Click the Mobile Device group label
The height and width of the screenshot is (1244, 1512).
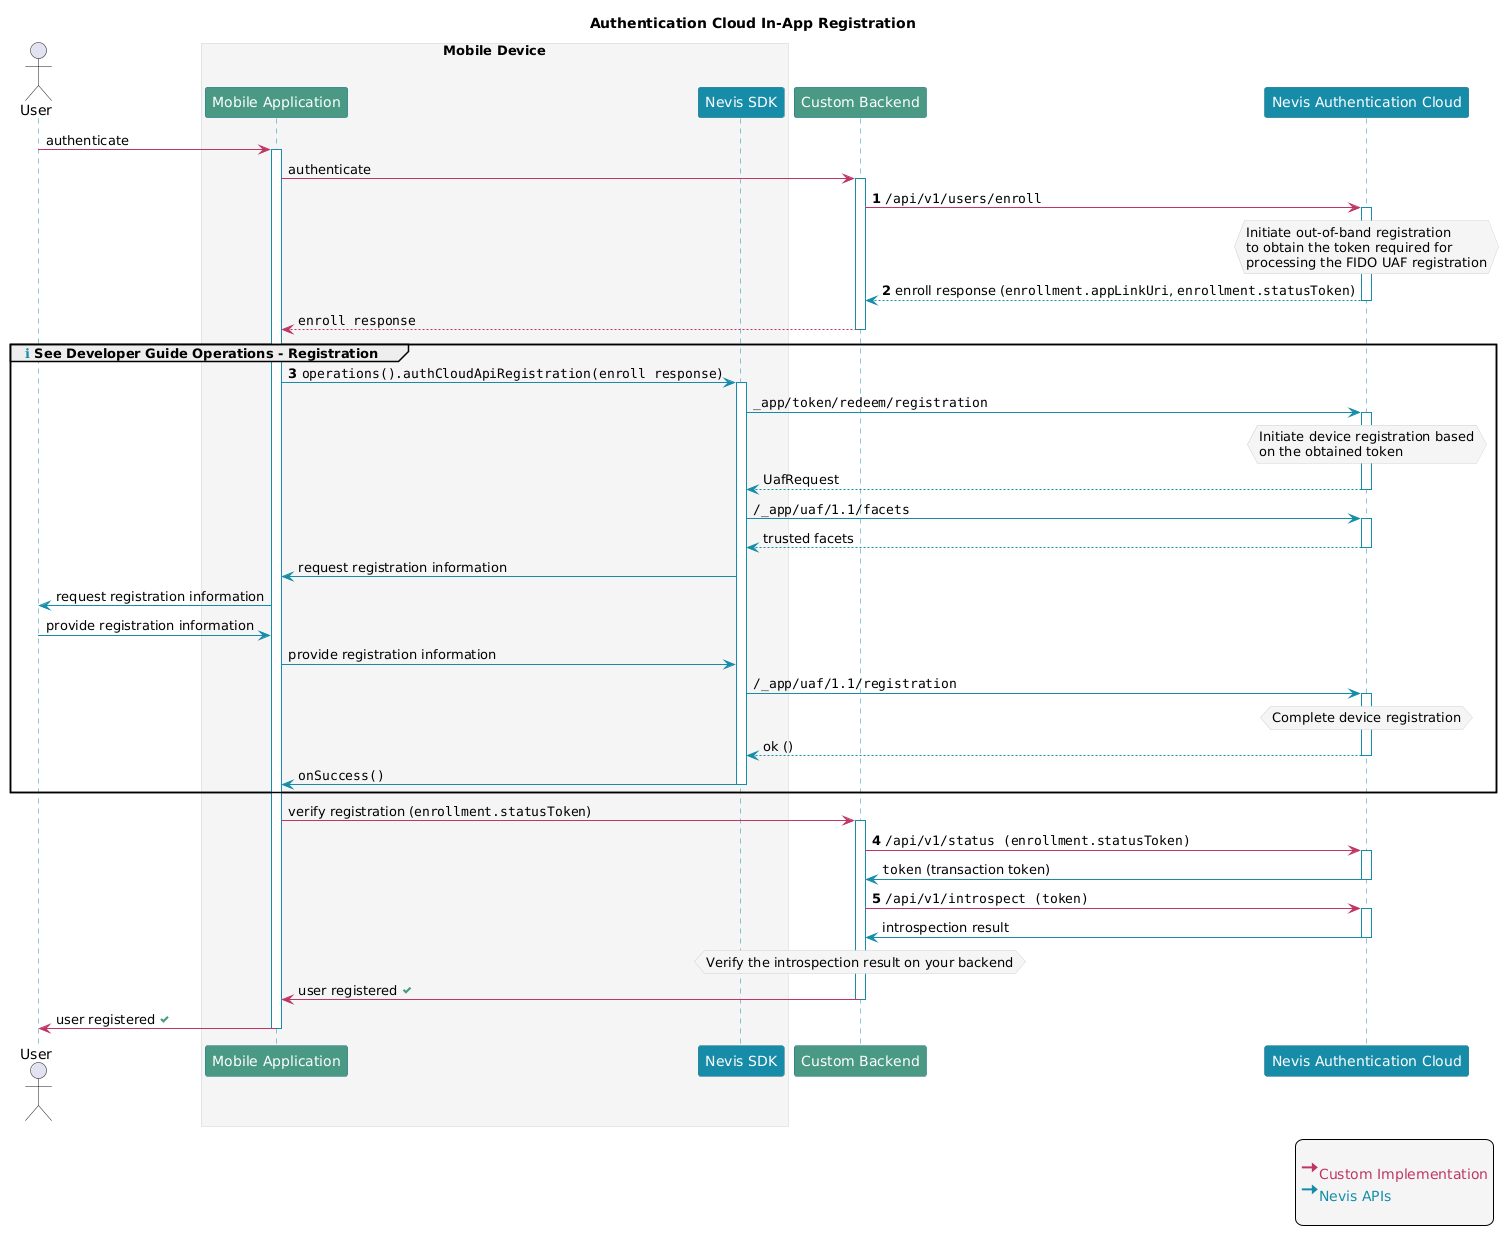coord(494,51)
